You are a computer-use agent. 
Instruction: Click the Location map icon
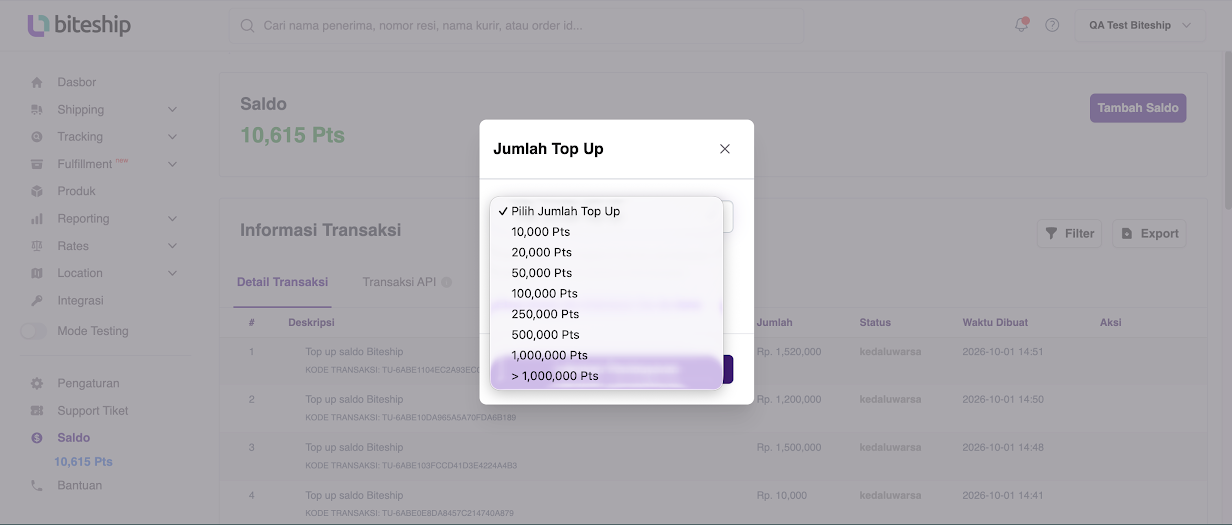point(37,273)
